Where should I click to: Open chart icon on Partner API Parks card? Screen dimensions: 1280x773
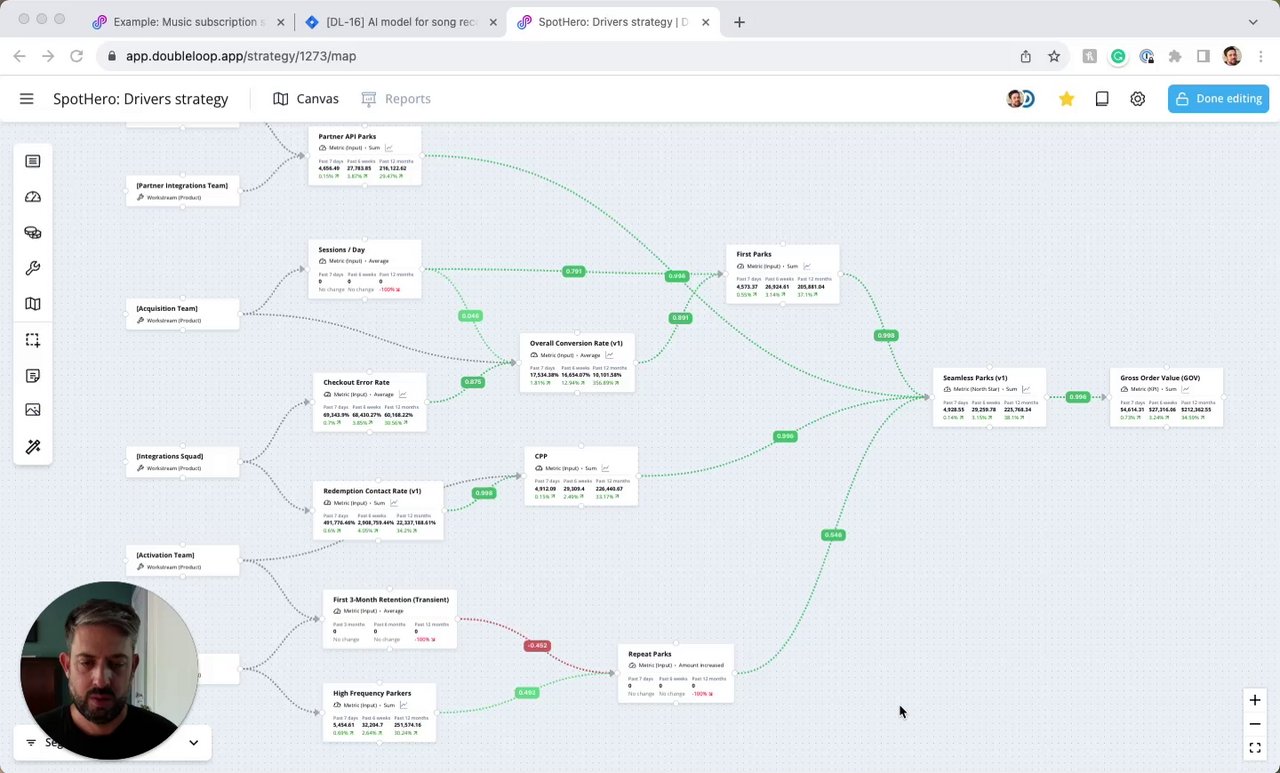(389, 148)
